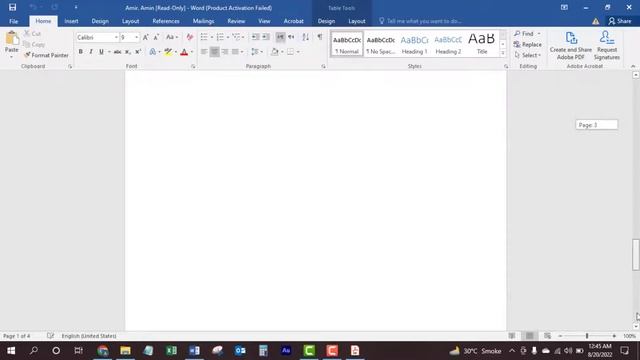
Task: Save the document with the floppy icon
Action: pyautogui.click(x=12, y=7)
